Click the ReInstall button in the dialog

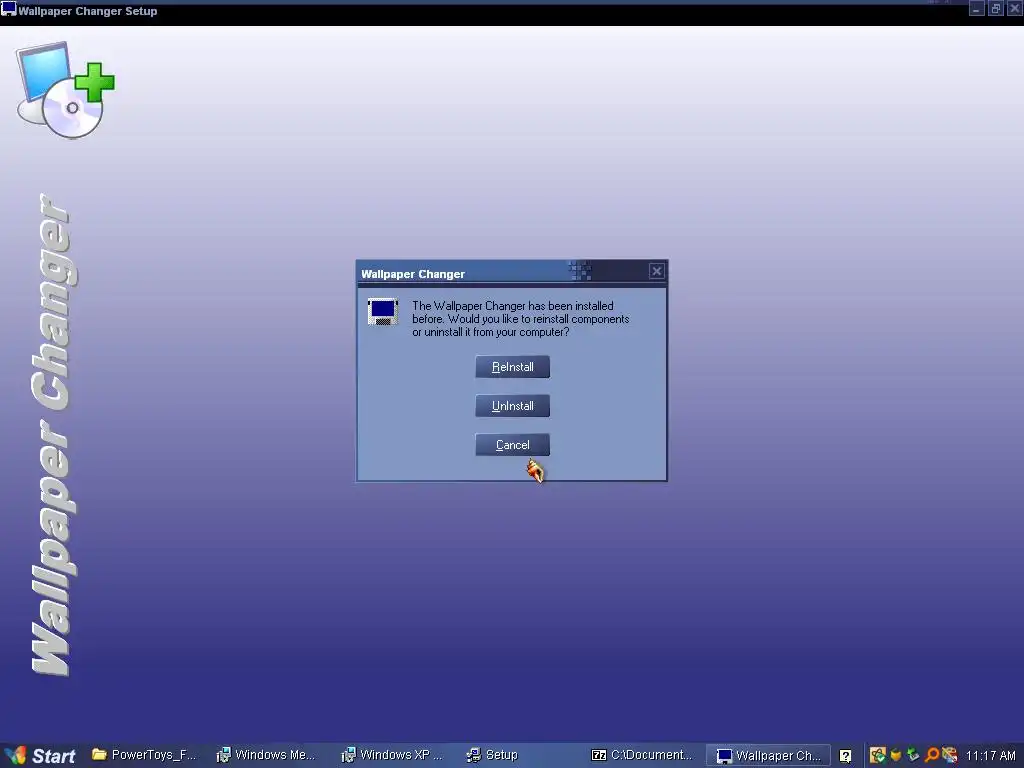[x=512, y=367]
